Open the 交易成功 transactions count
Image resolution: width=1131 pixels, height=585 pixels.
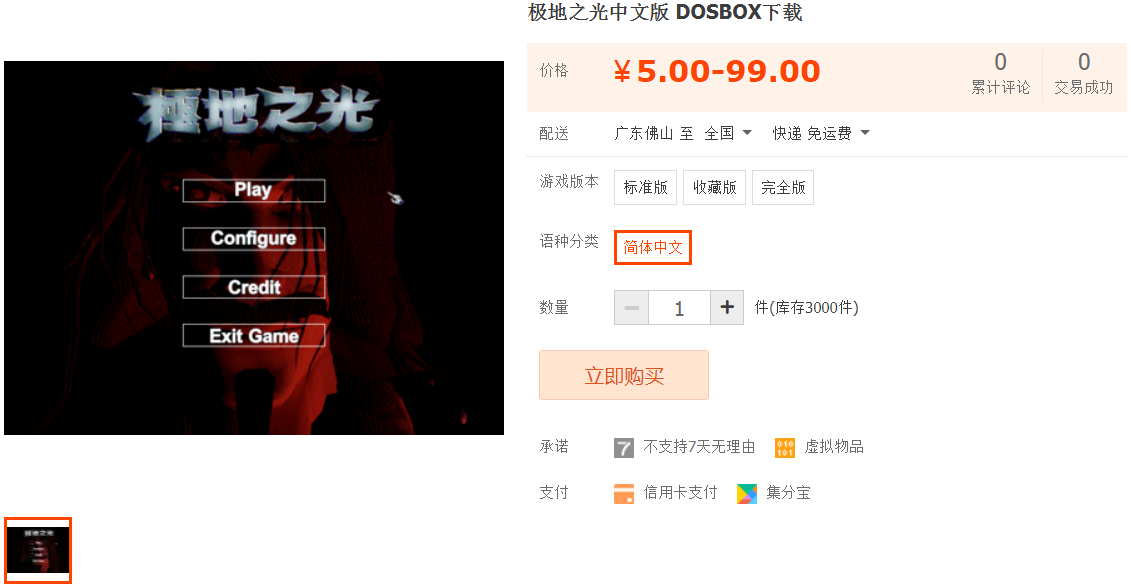tap(1083, 73)
